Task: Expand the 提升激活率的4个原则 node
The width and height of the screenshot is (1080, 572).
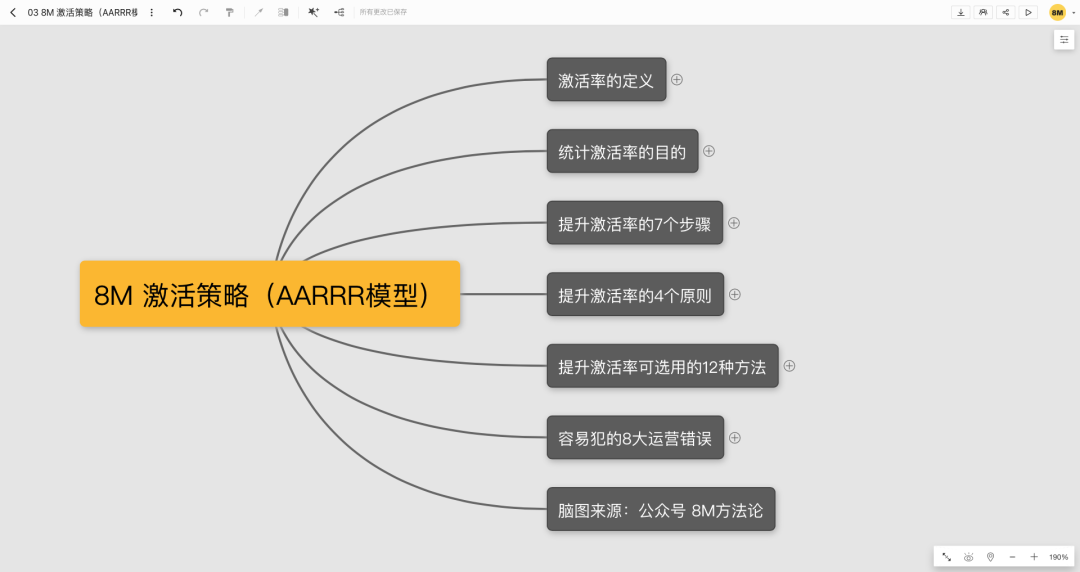Action: pyautogui.click(x=735, y=294)
